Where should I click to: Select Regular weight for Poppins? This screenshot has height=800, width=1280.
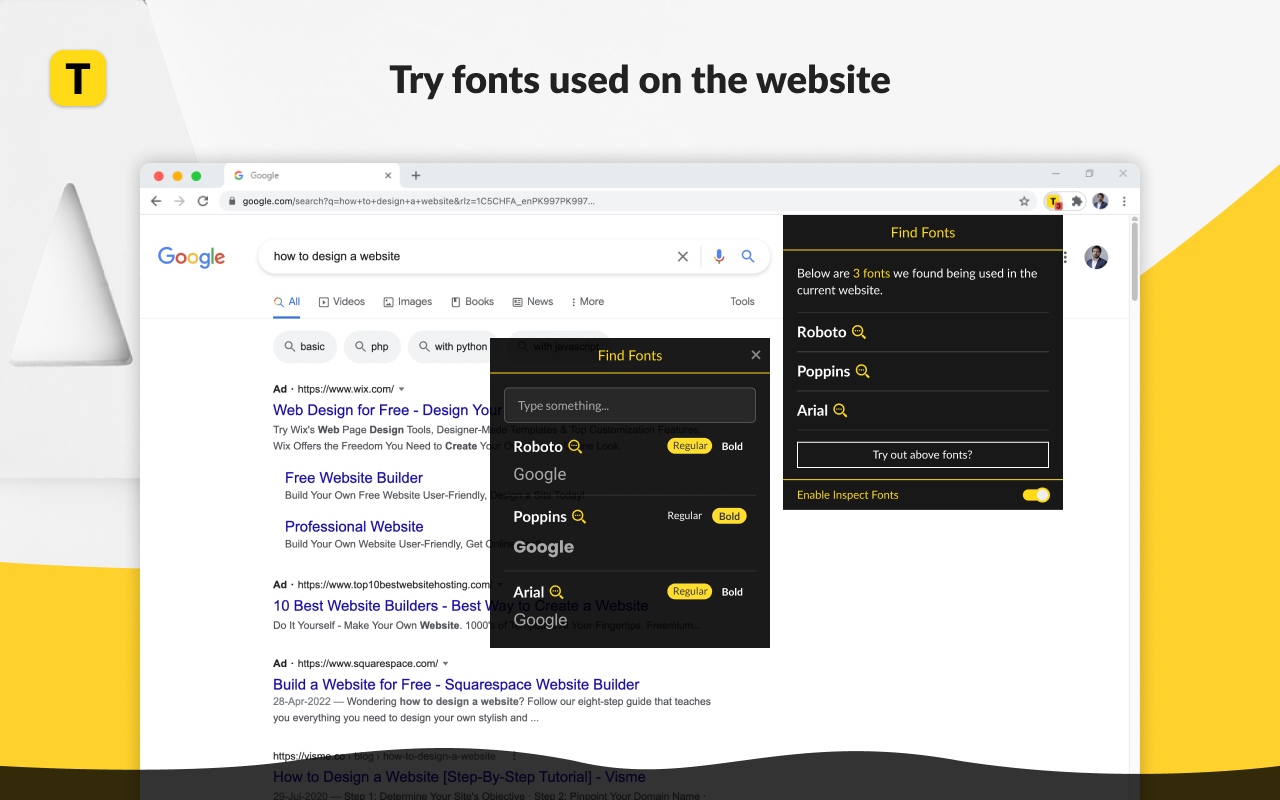pyautogui.click(x=685, y=516)
